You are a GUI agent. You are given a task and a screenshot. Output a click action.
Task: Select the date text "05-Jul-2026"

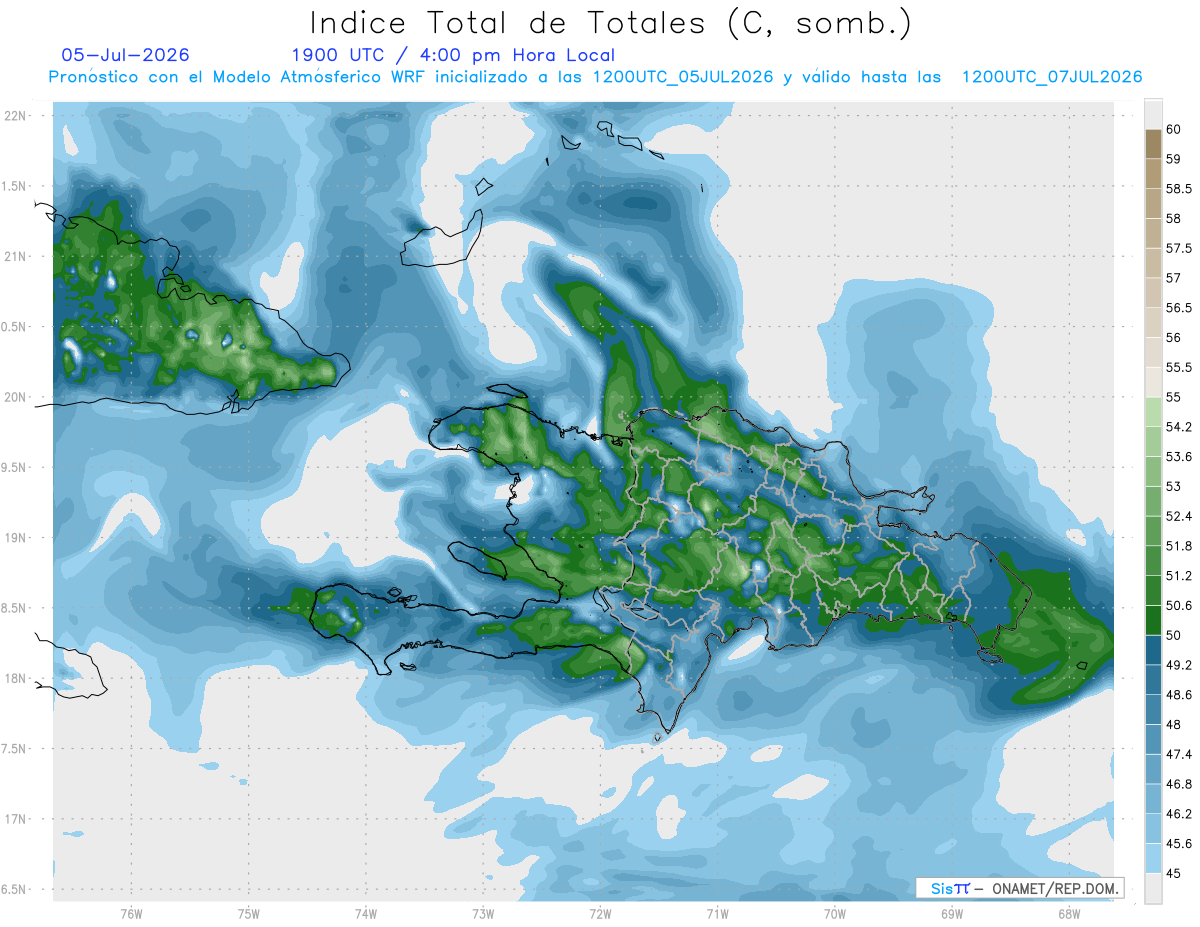[125, 55]
